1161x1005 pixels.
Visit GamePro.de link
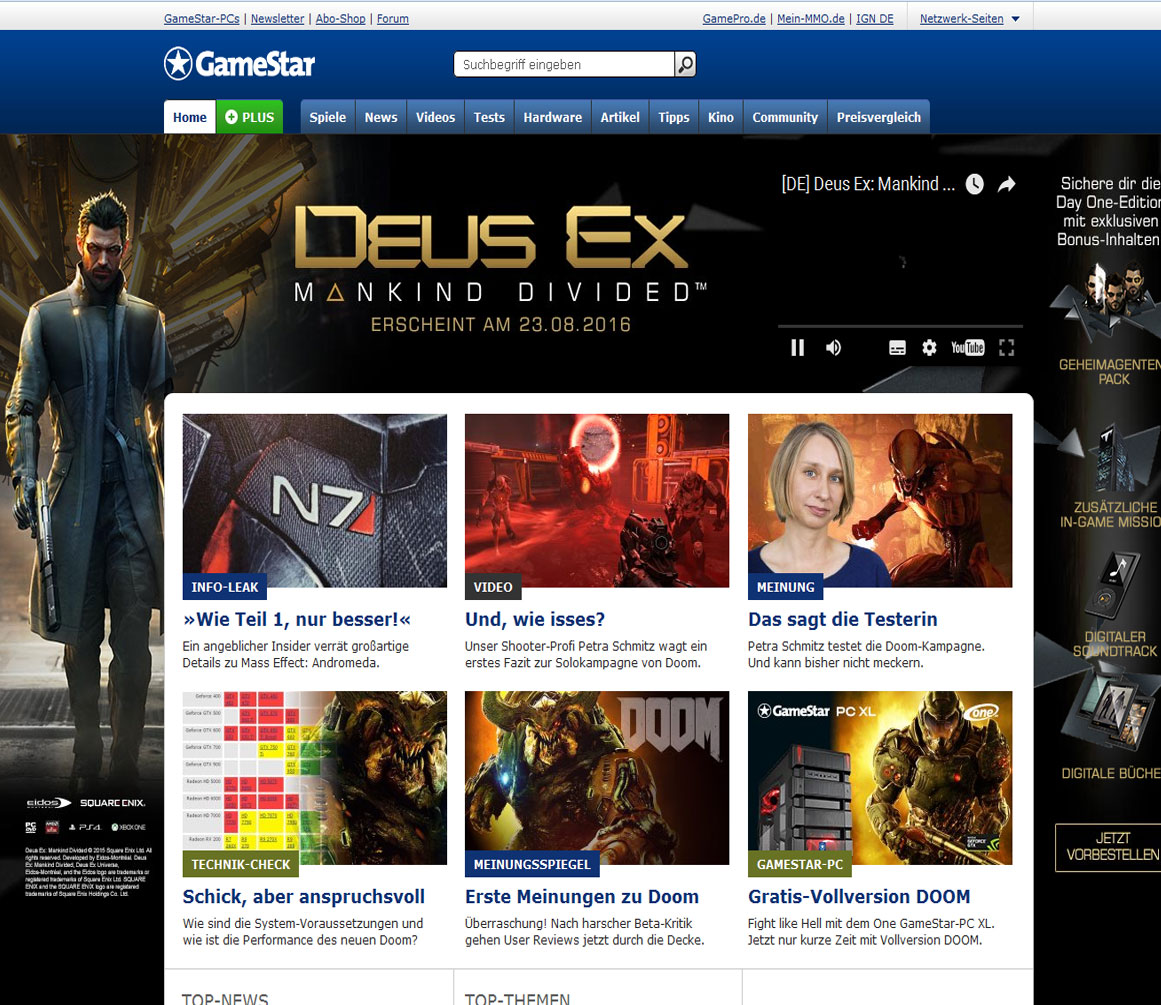click(x=734, y=19)
